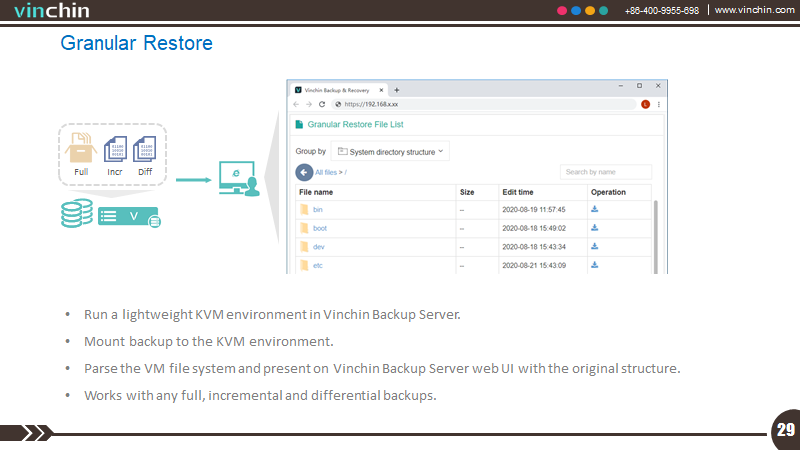Open the bin folder link
This screenshot has width=800, height=450.
click(x=318, y=210)
